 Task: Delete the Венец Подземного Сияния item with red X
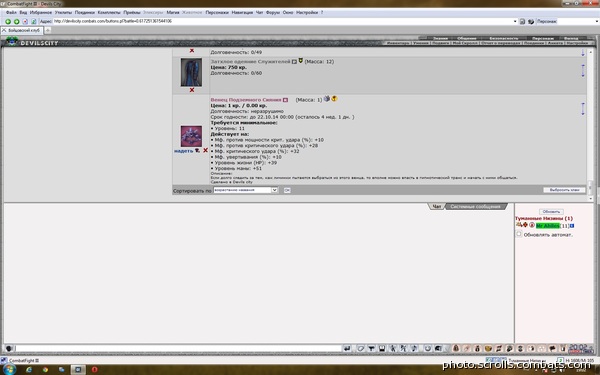click(205, 150)
